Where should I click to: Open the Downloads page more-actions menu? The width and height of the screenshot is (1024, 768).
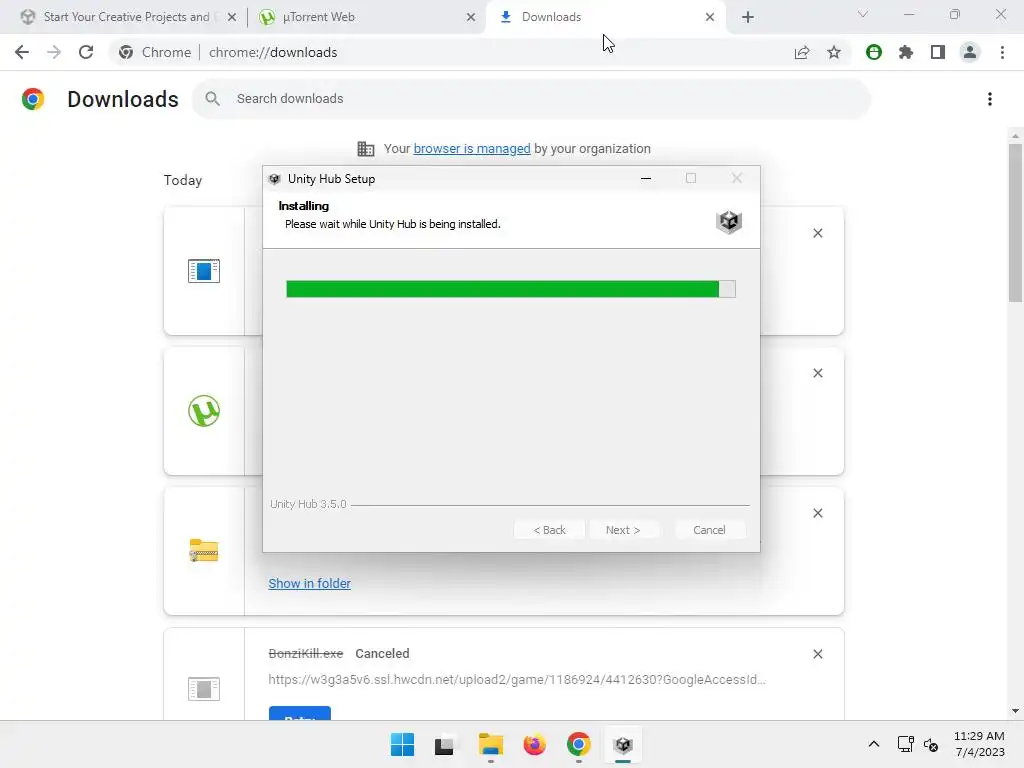pyautogui.click(x=990, y=99)
